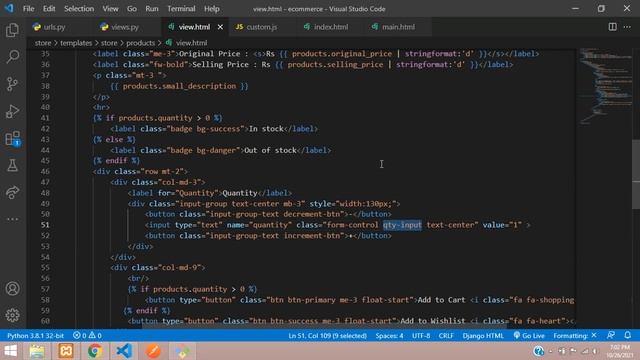Screen dimensions: 640x360
Task: Click the vertical editor scrollbar
Action: click(636, 175)
